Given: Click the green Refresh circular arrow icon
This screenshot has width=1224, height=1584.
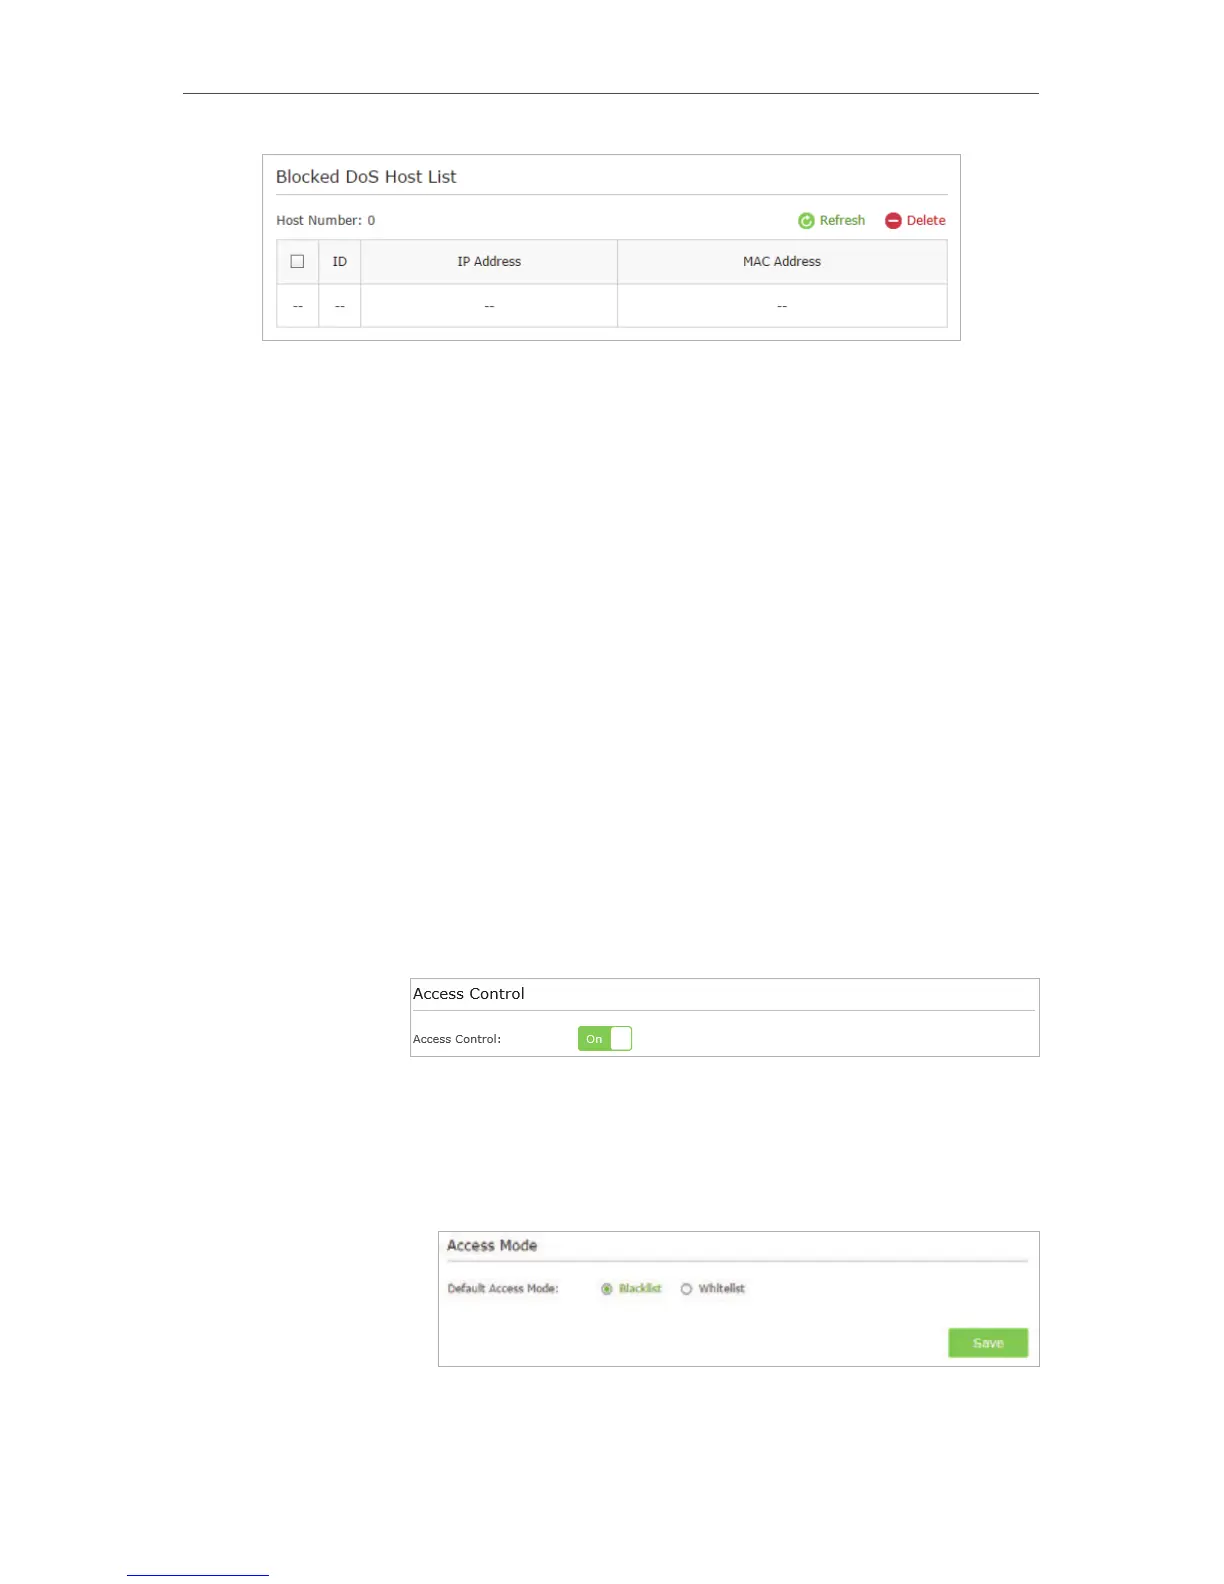Looking at the screenshot, I should coord(806,221).
